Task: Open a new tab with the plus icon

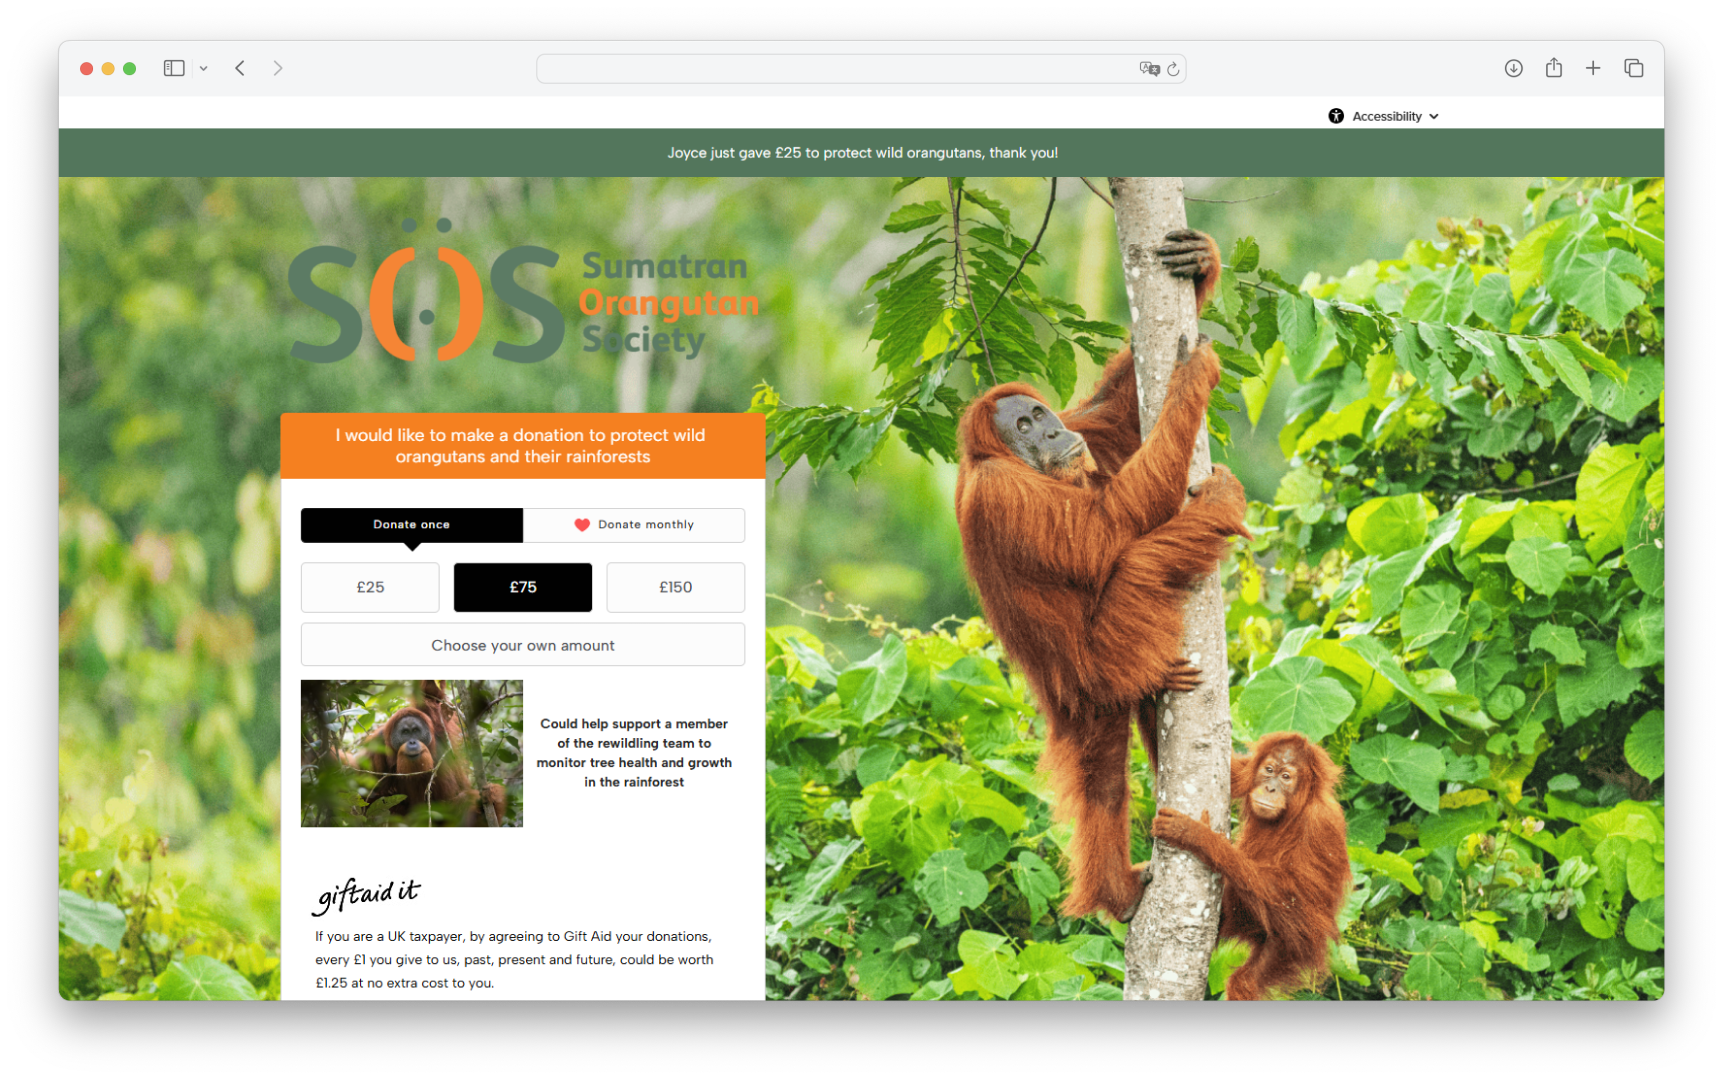Action: pyautogui.click(x=1593, y=67)
